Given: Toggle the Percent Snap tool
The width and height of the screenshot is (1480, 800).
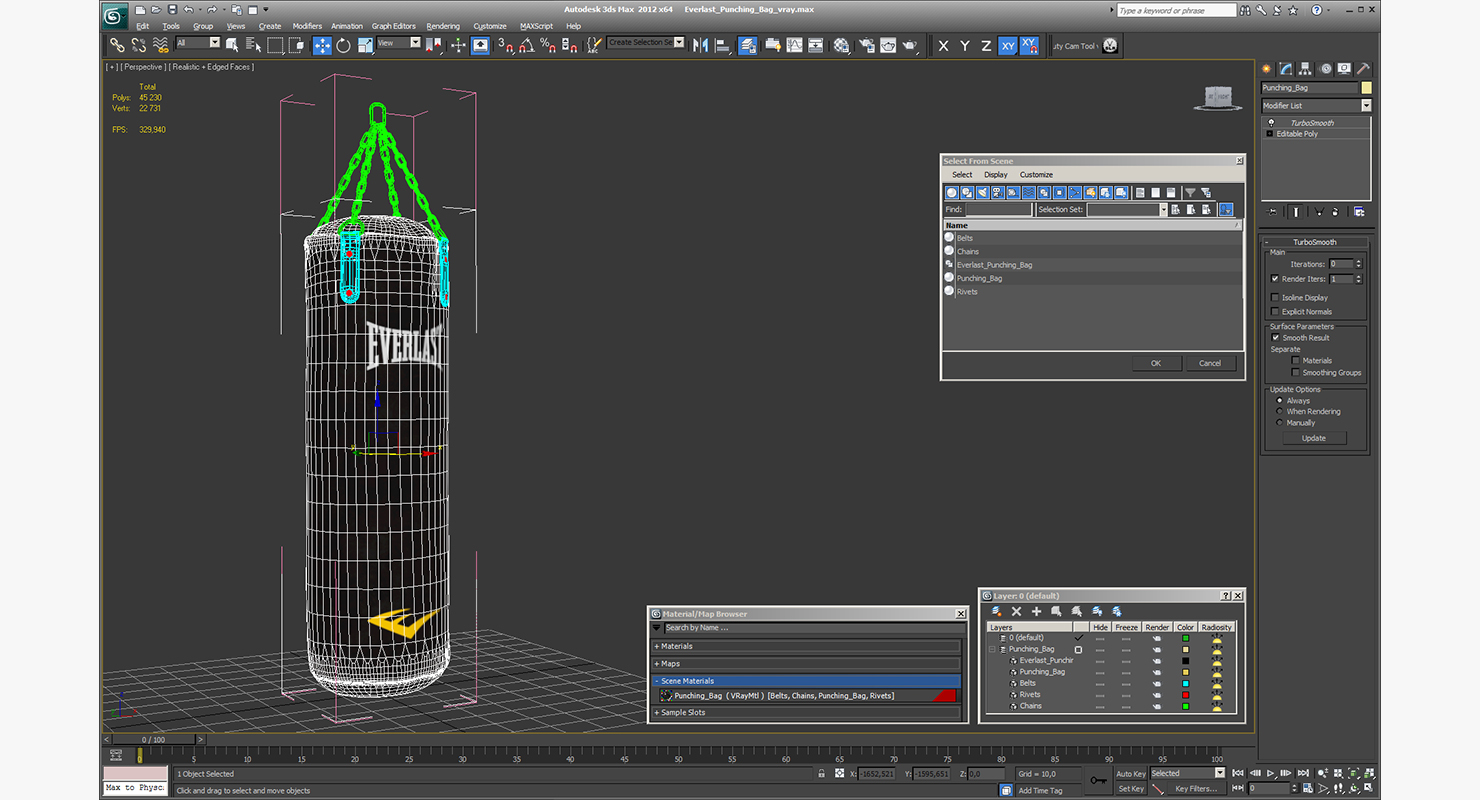Looking at the screenshot, I should pos(547,45).
